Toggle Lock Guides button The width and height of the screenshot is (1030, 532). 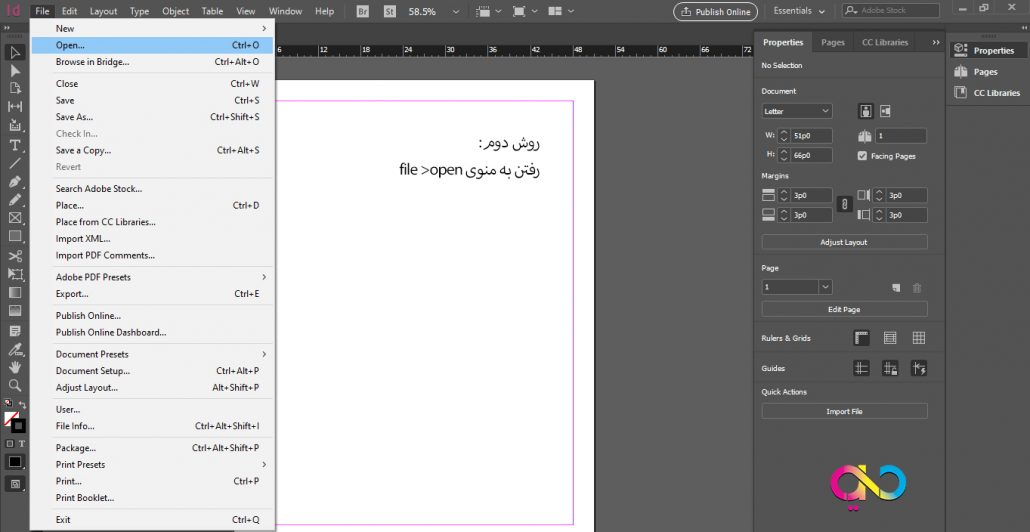pyautogui.click(x=890, y=368)
